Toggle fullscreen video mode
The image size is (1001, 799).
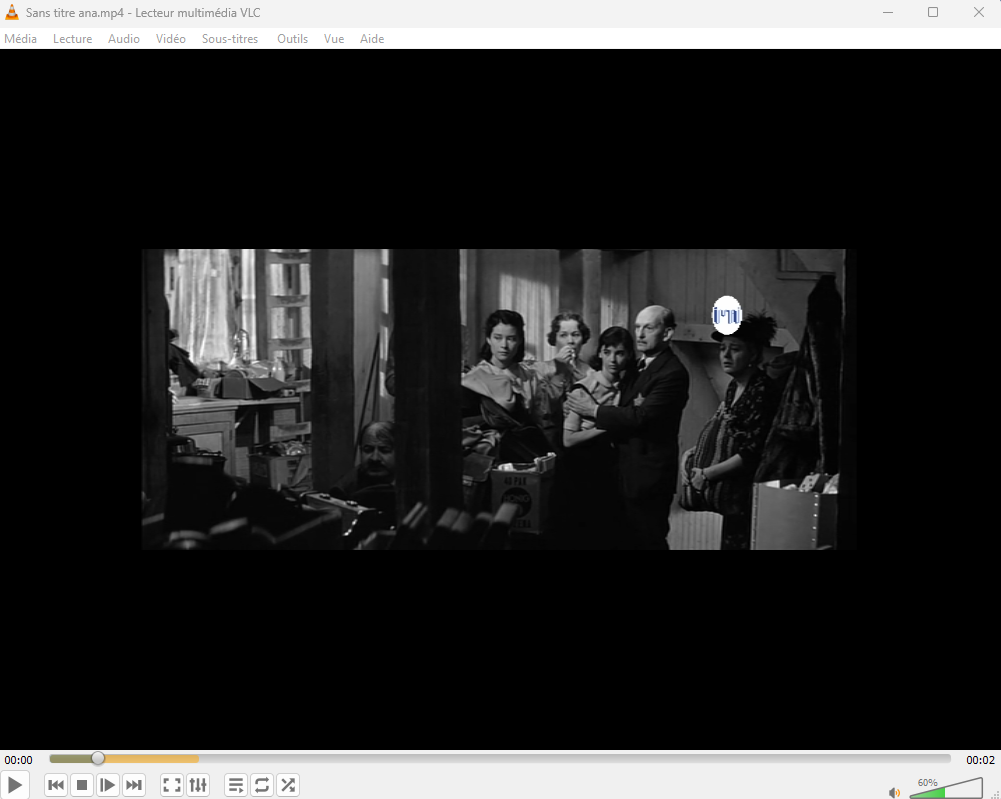click(x=172, y=785)
